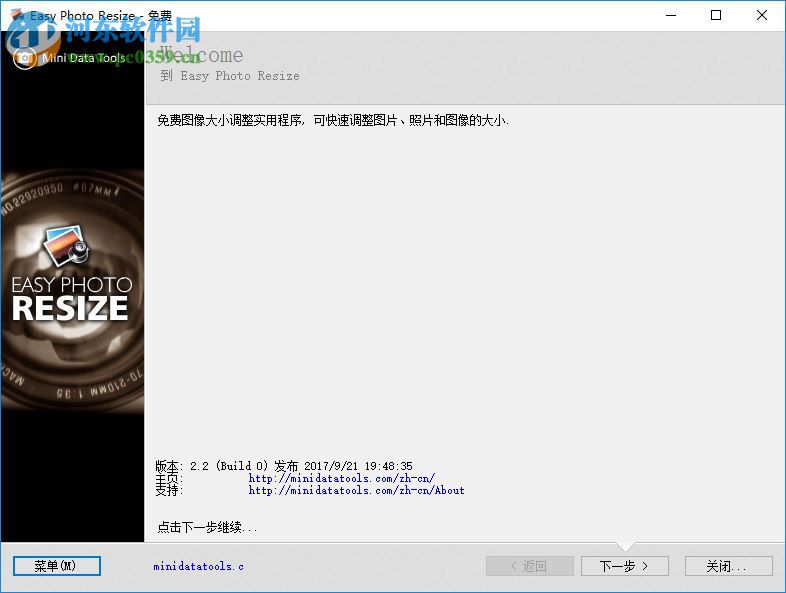
Task: Click the 主页 label
Action: (169, 478)
